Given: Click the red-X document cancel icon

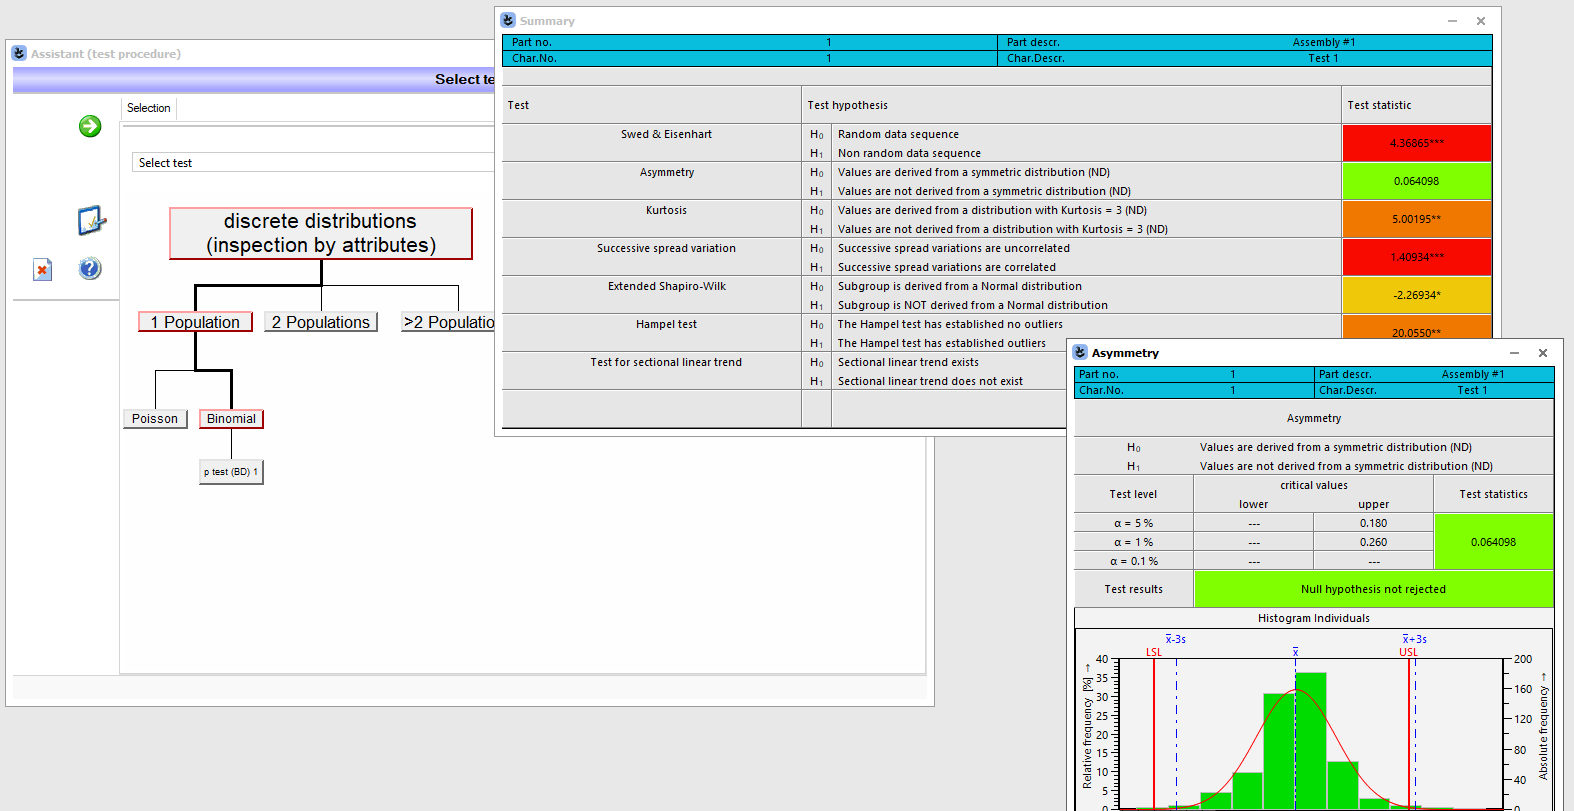Looking at the screenshot, I should click(42, 269).
